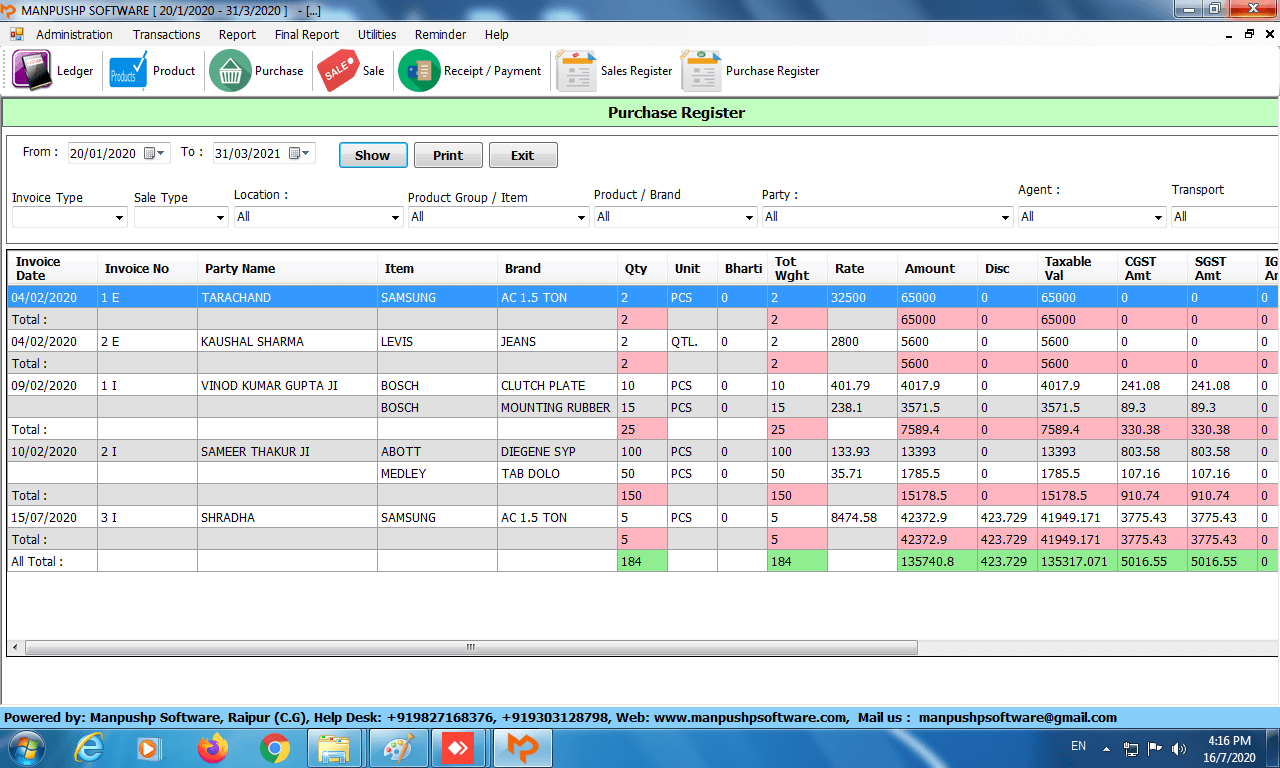Open the Report menu
Screen dimensions: 1280x768
tap(237, 34)
